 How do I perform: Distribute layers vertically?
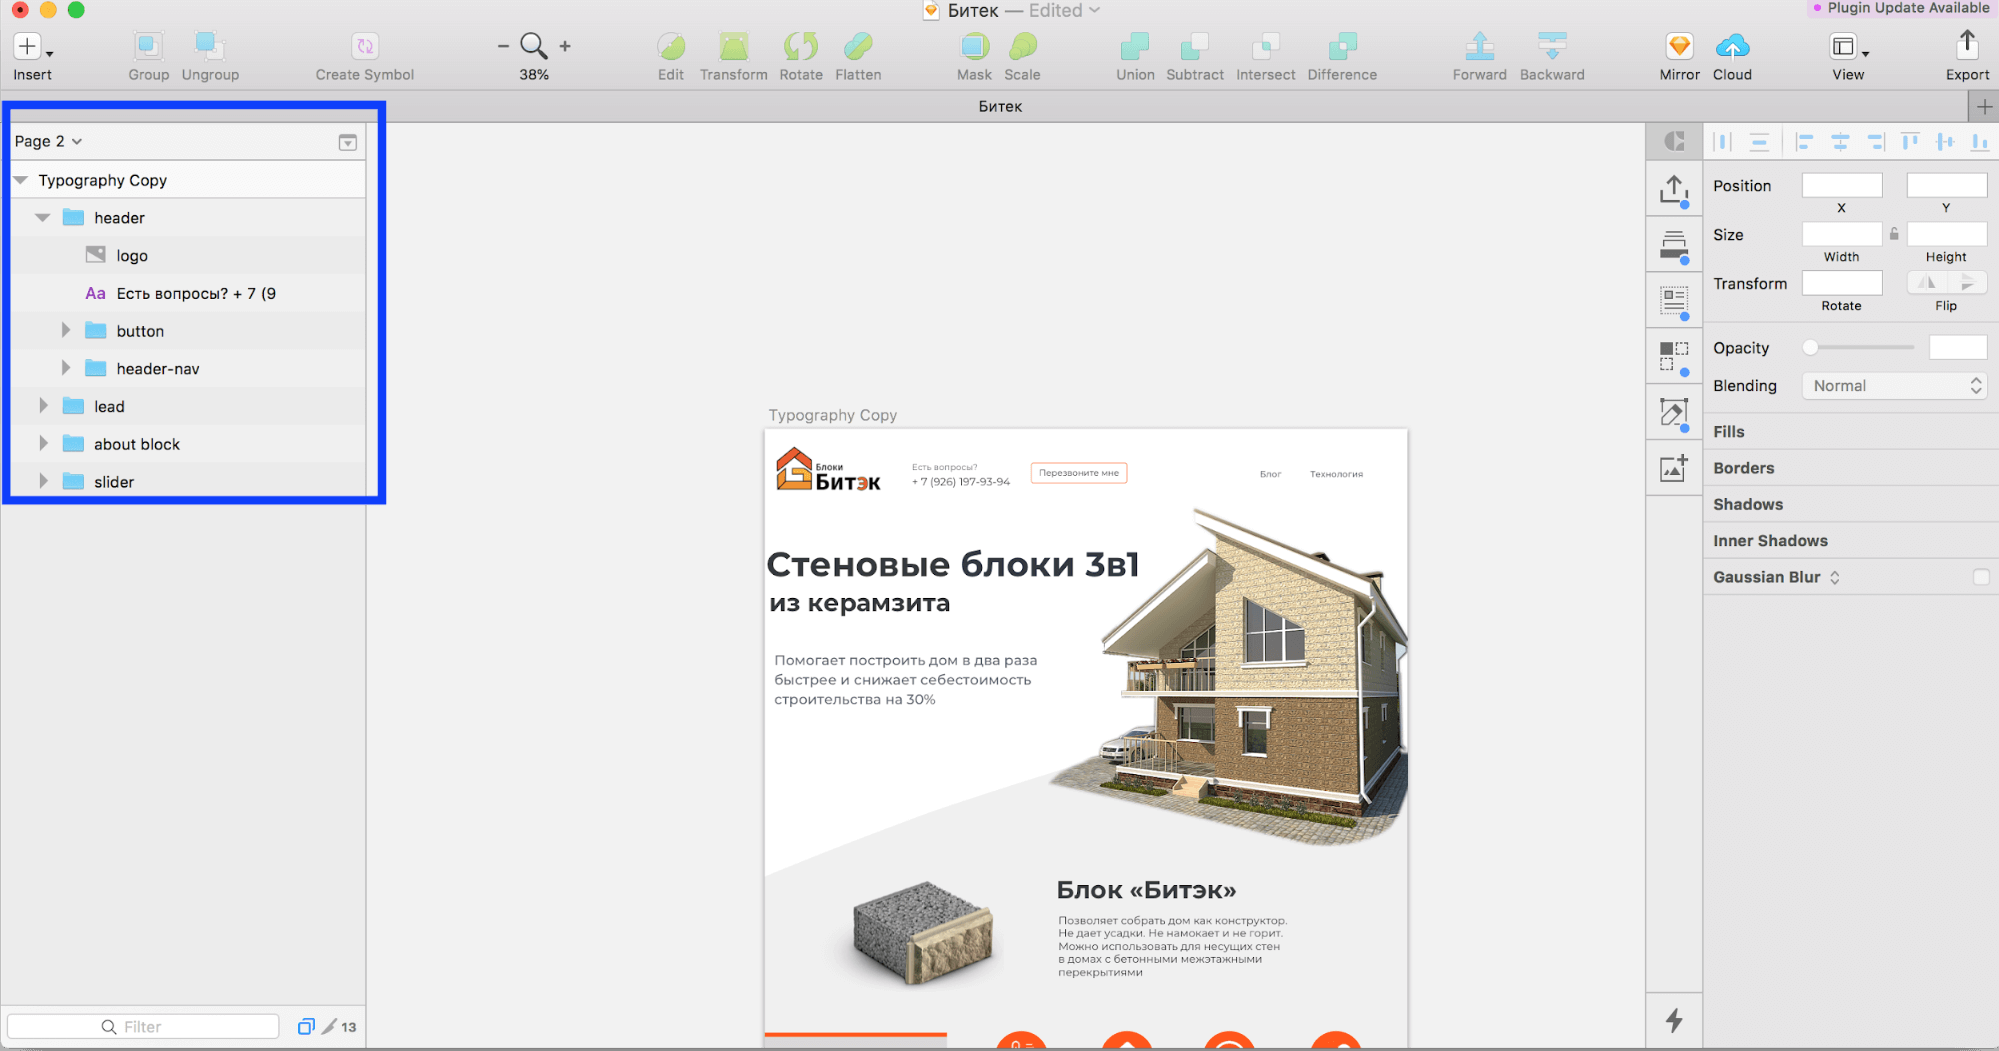[1759, 142]
